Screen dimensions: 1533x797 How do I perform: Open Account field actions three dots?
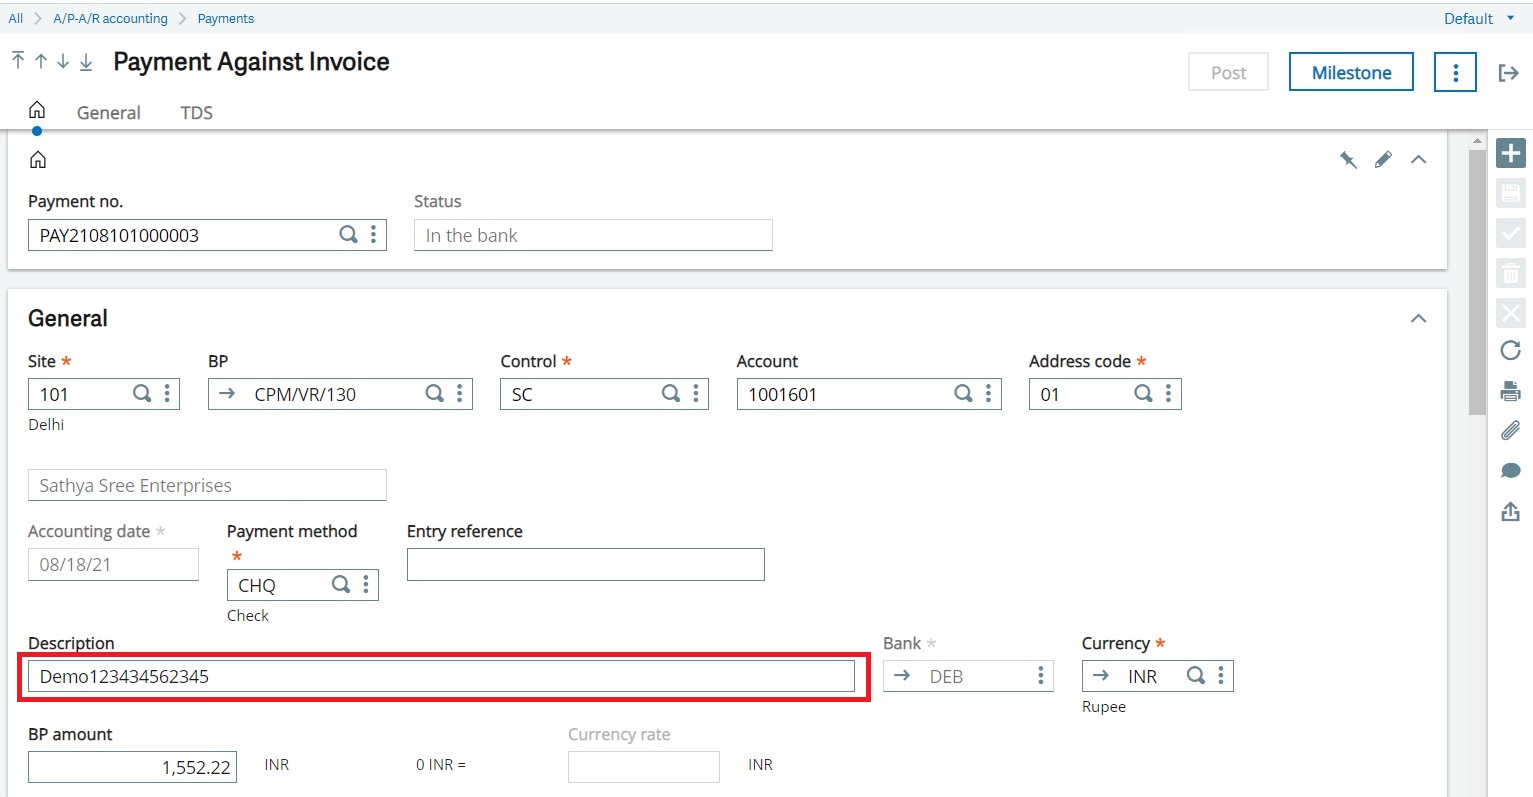click(x=988, y=393)
